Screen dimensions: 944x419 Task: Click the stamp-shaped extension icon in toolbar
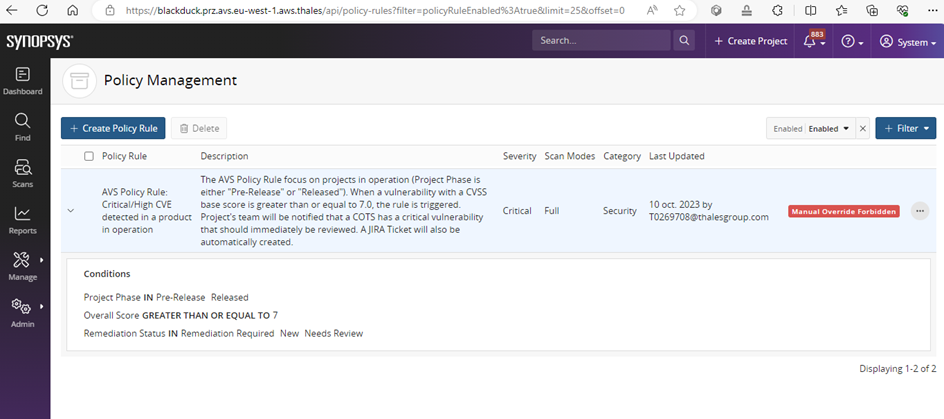(747, 10)
